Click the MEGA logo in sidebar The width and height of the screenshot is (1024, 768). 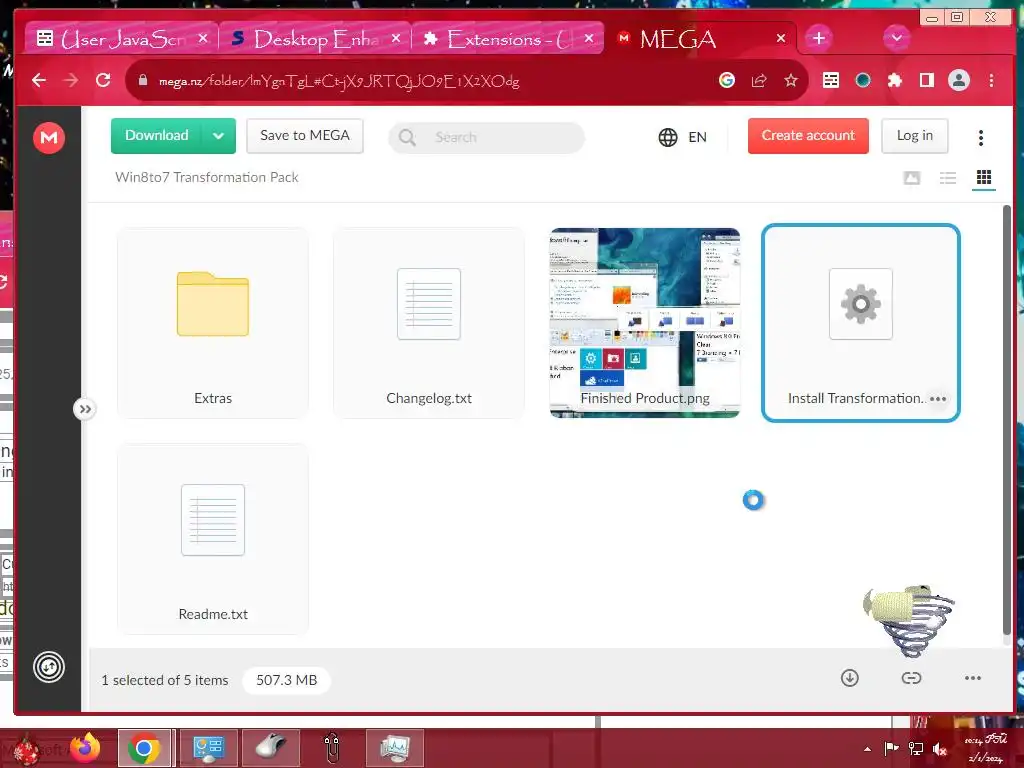[49, 138]
